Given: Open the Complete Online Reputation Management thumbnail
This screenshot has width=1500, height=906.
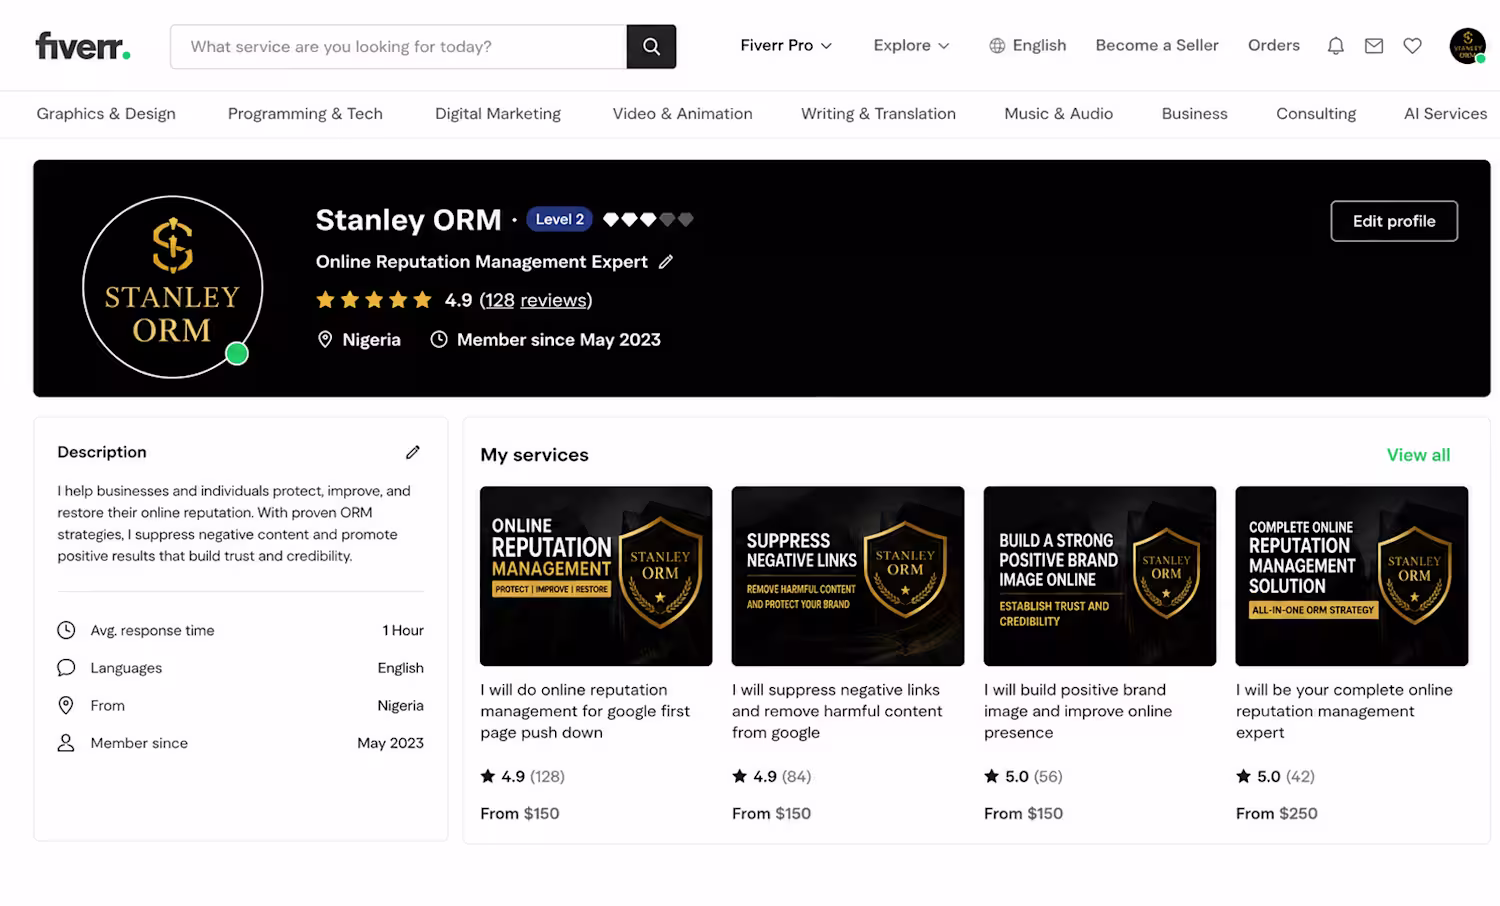Looking at the screenshot, I should click(1352, 576).
